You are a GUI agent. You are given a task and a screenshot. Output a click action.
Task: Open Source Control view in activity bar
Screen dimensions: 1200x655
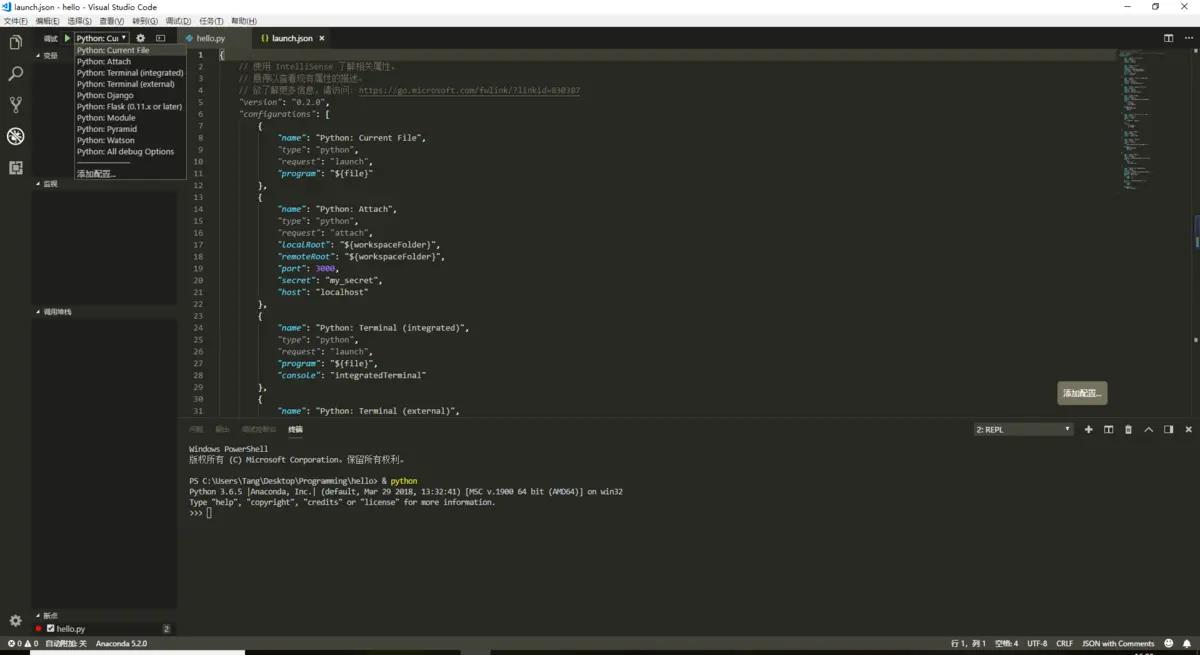tap(15, 105)
